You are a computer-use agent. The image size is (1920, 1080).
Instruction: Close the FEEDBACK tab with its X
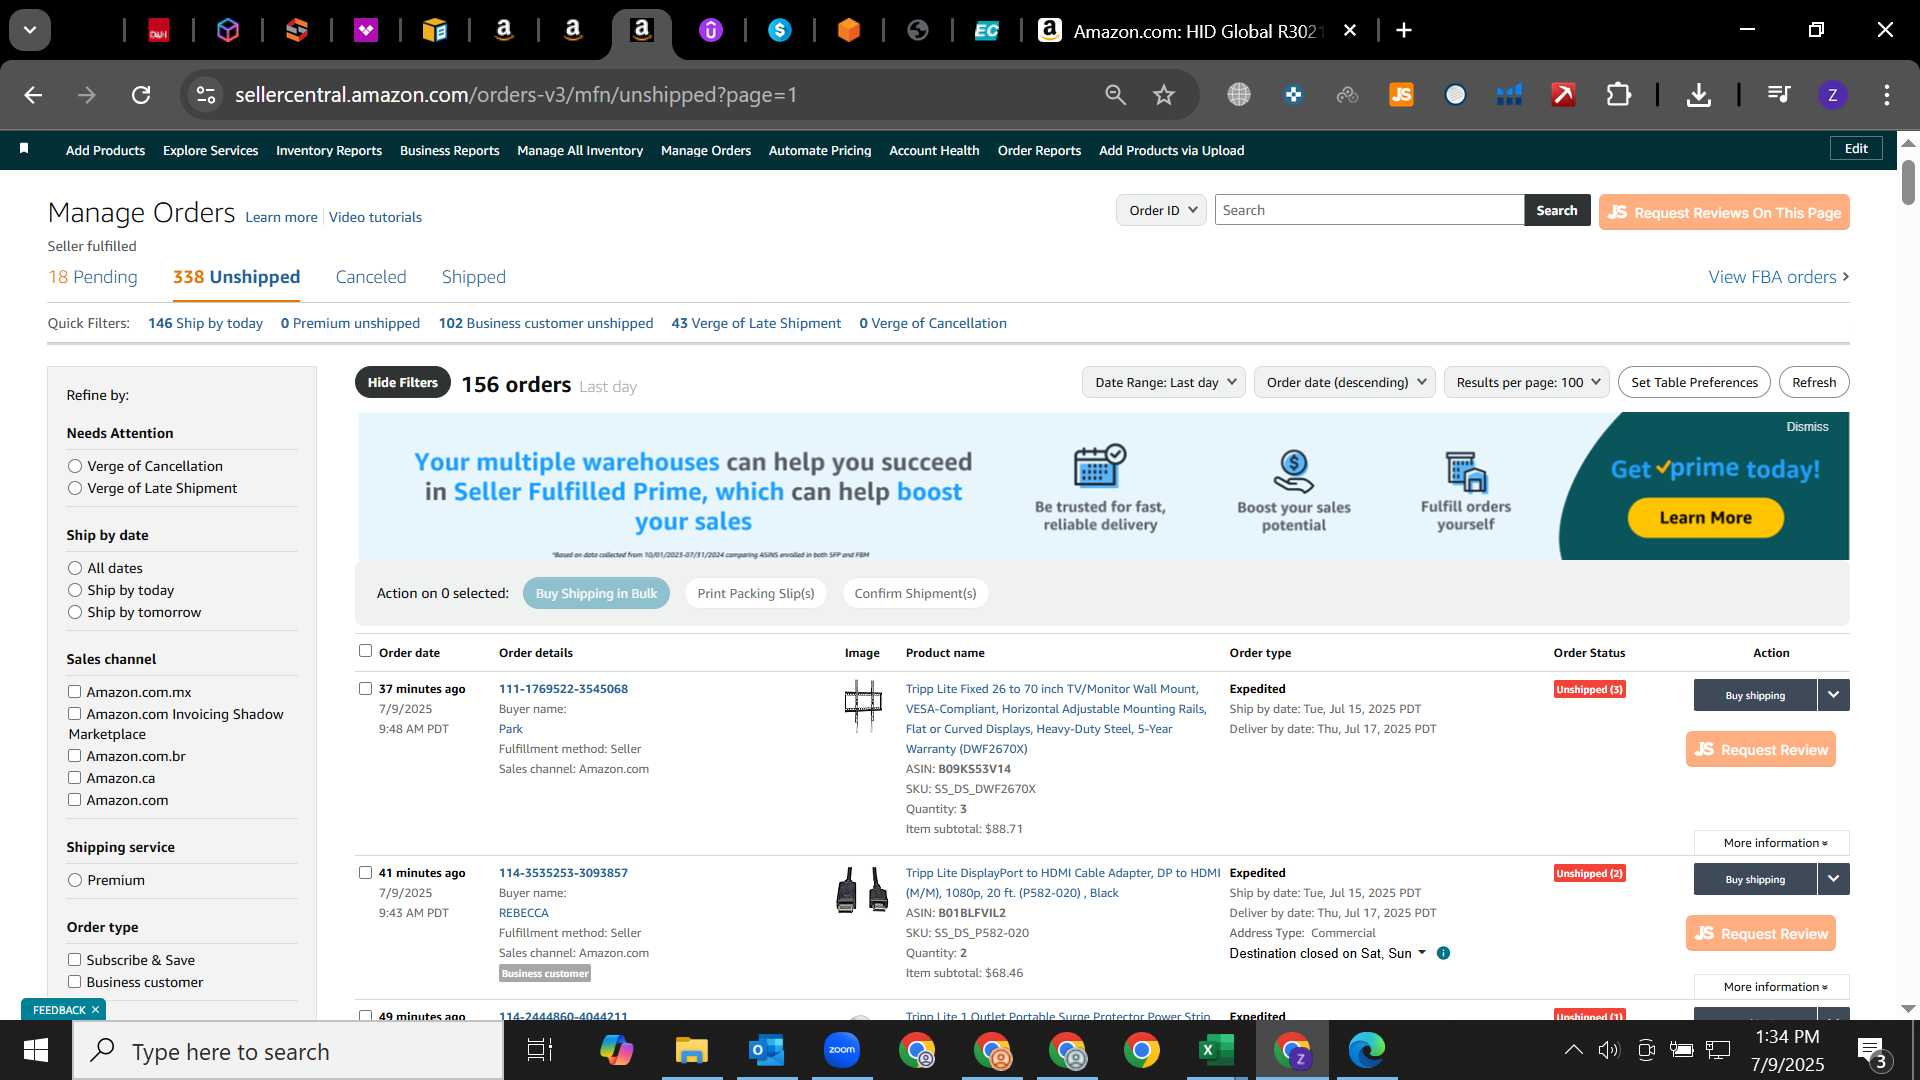[95, 1010]
